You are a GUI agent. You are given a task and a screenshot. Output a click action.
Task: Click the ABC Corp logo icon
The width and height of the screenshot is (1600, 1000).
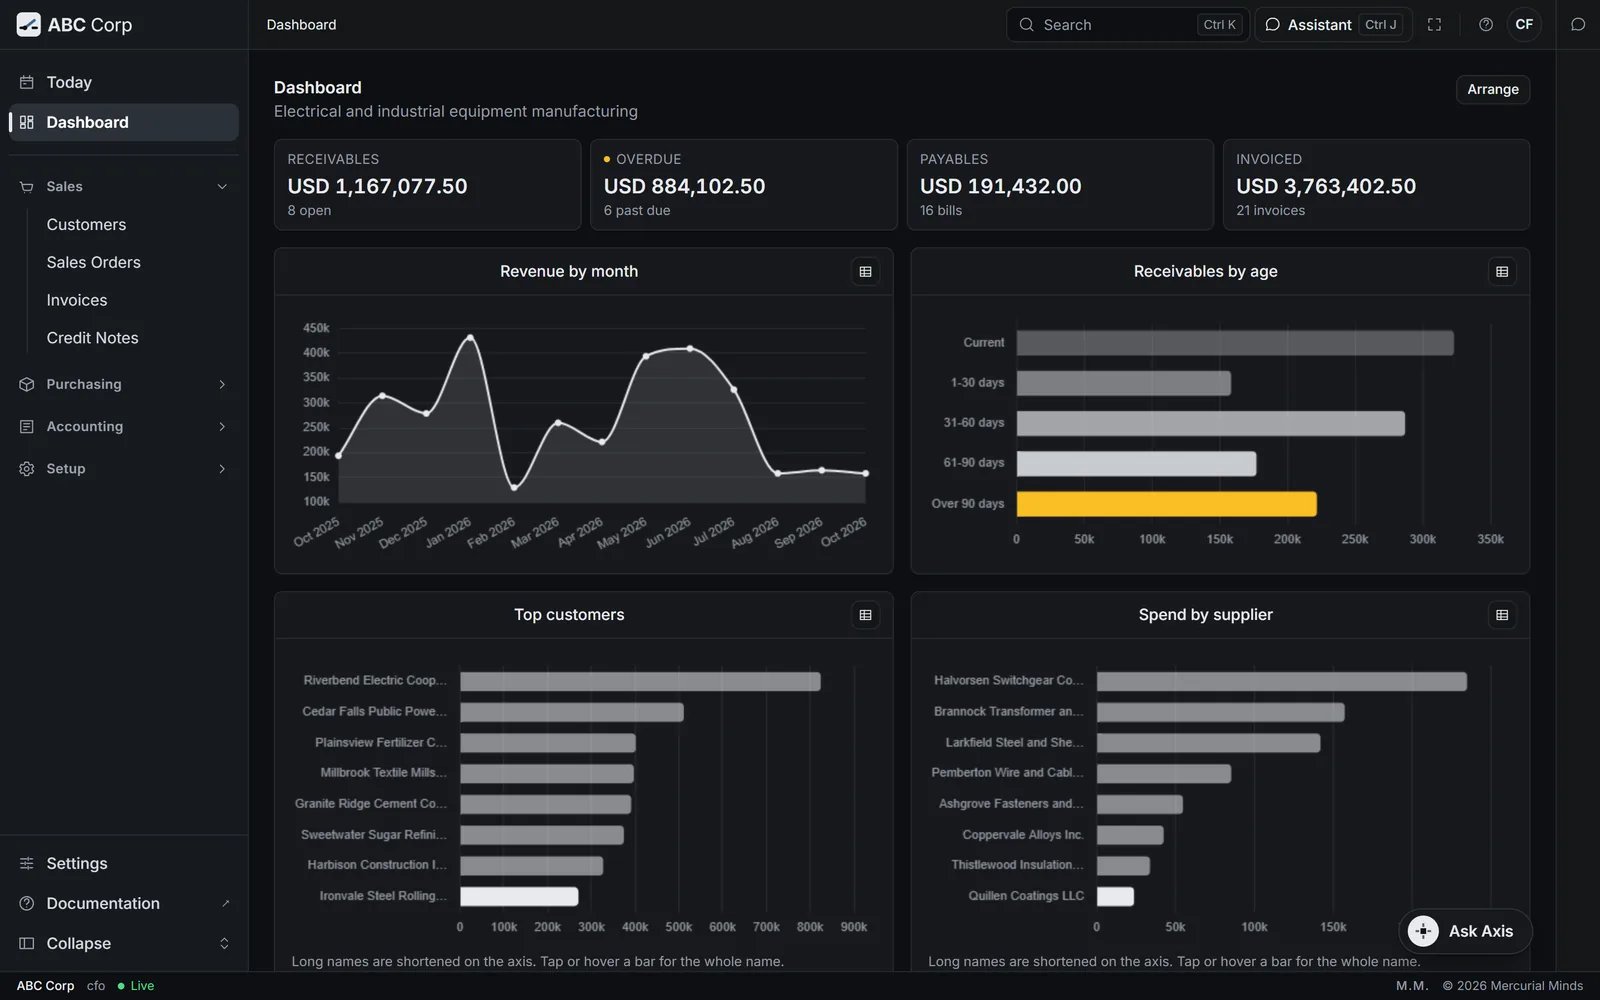coord(28,25)
